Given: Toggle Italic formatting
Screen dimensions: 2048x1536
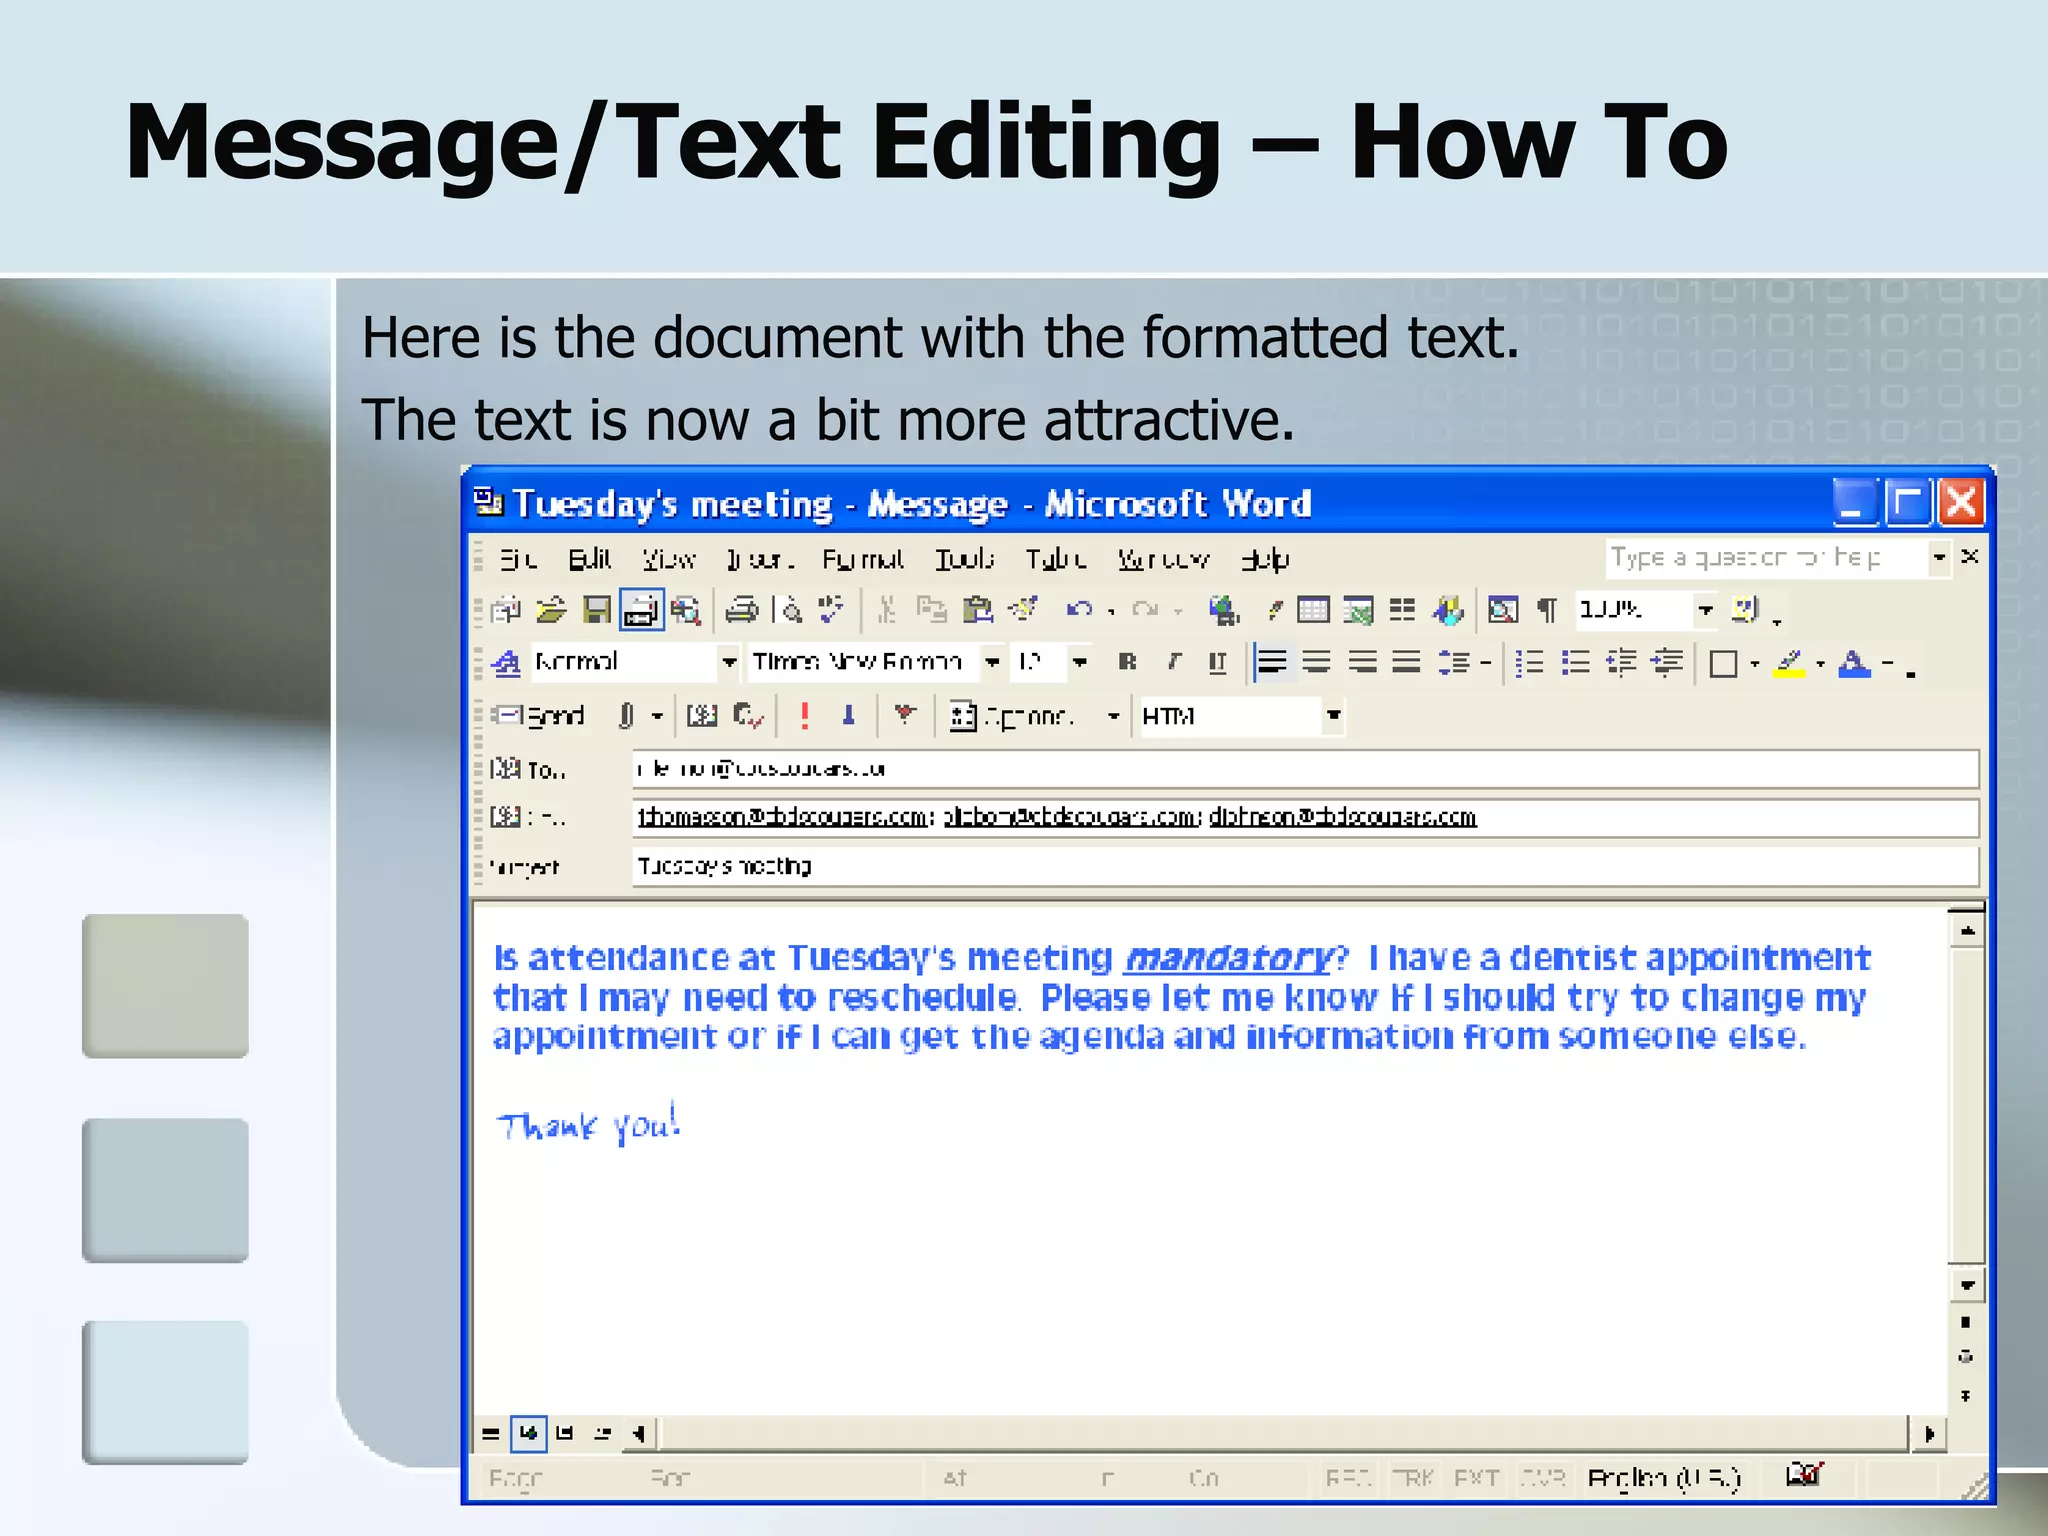Looking at the screenshot, I should [1173, 662].
